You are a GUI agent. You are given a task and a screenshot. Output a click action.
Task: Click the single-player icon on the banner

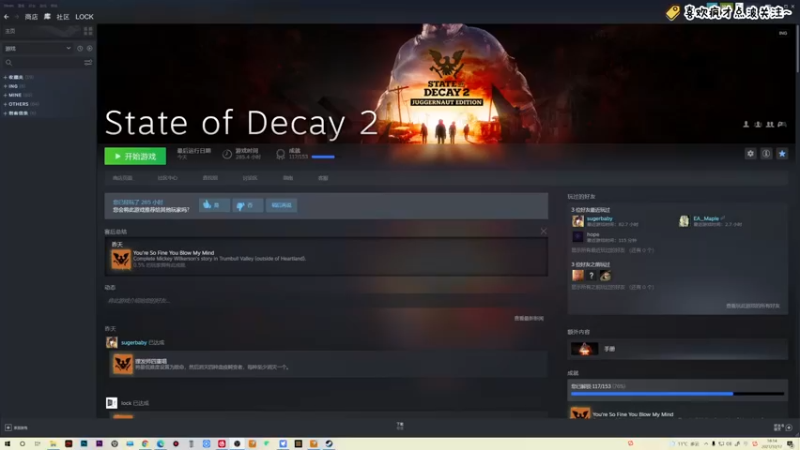pyautogui.click(x=746, y=124)
